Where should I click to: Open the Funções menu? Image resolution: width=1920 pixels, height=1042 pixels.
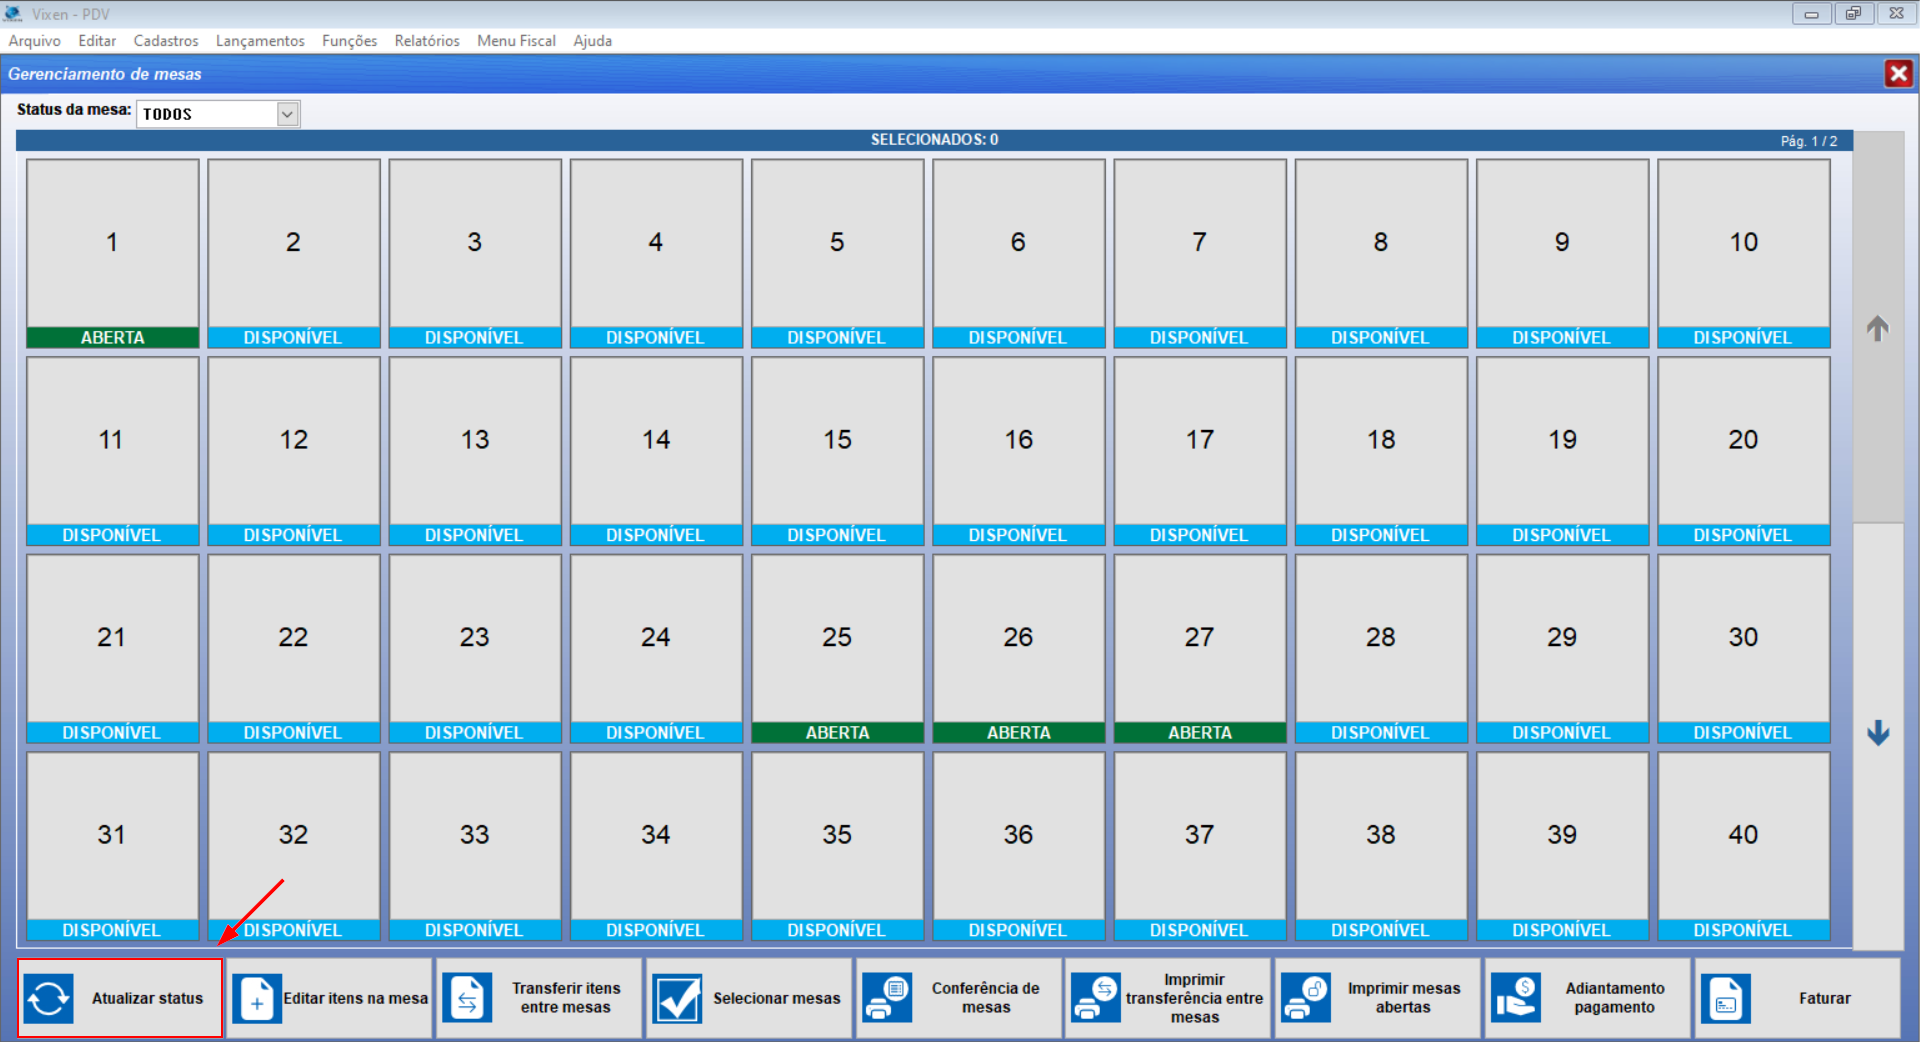pos(350,41)
